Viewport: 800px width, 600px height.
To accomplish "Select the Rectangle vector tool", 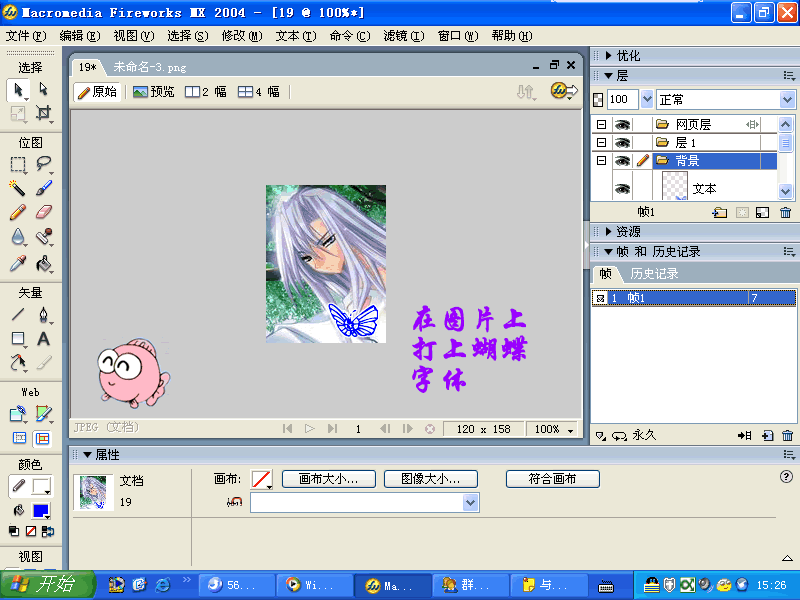I will (18, 339).
